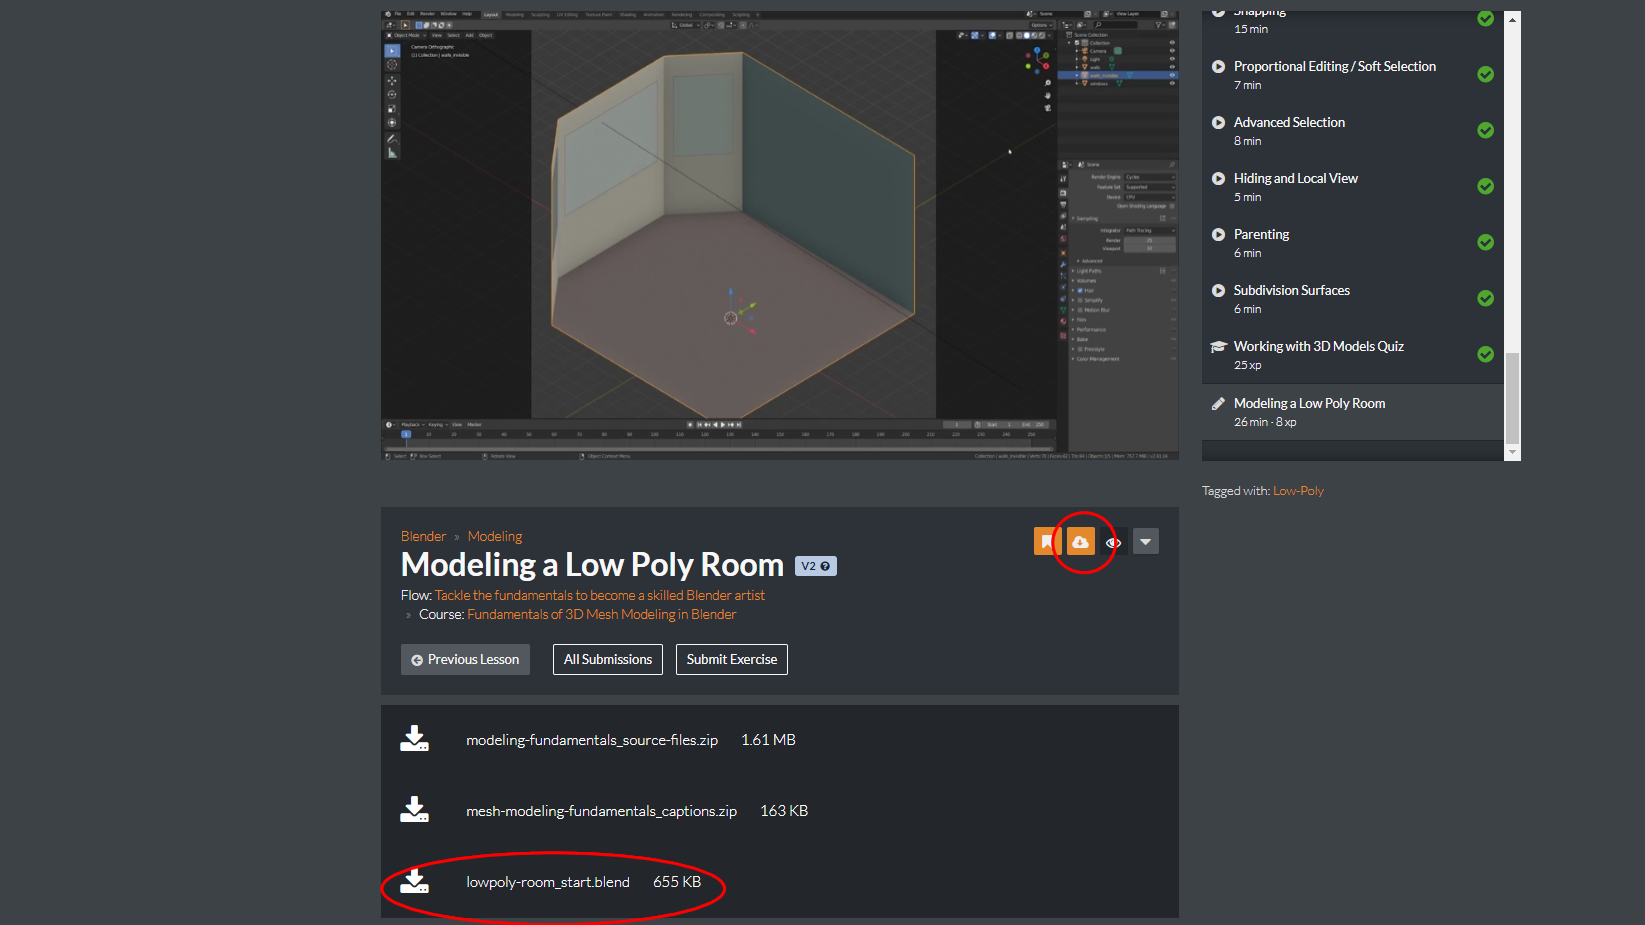1645x925 pixels.
Task: Collapse the Sampling panel in Blender
Action: 1087,218
